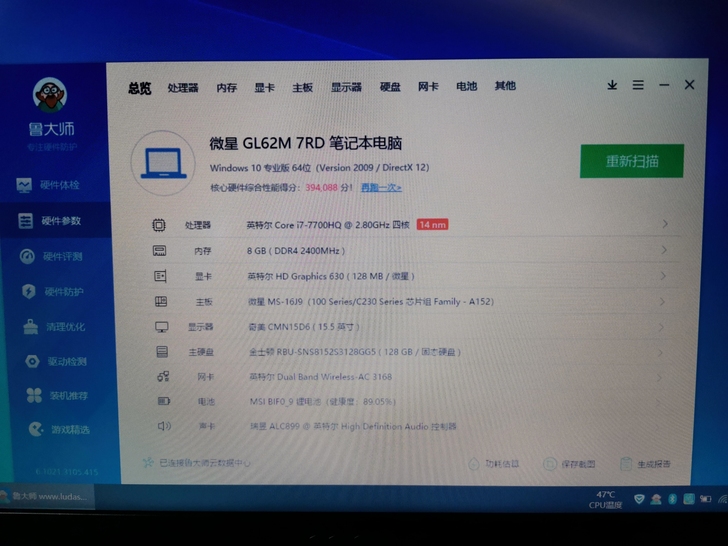Click 已连接鲁大师云数据中心 status text
Viewport: 728px width, 546px height.
coord(204,463)
